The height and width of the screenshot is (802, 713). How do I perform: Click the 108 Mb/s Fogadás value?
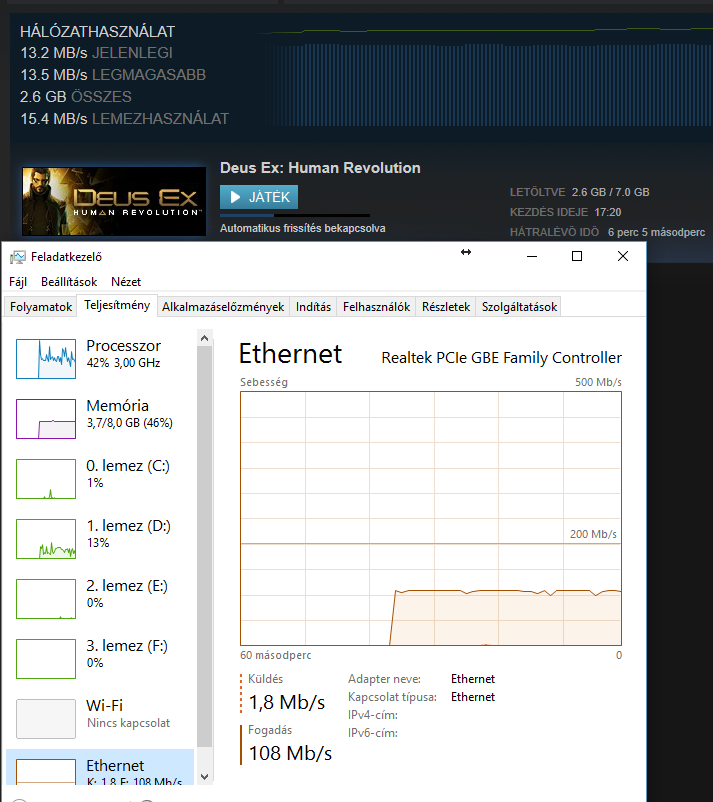(290, 753)
